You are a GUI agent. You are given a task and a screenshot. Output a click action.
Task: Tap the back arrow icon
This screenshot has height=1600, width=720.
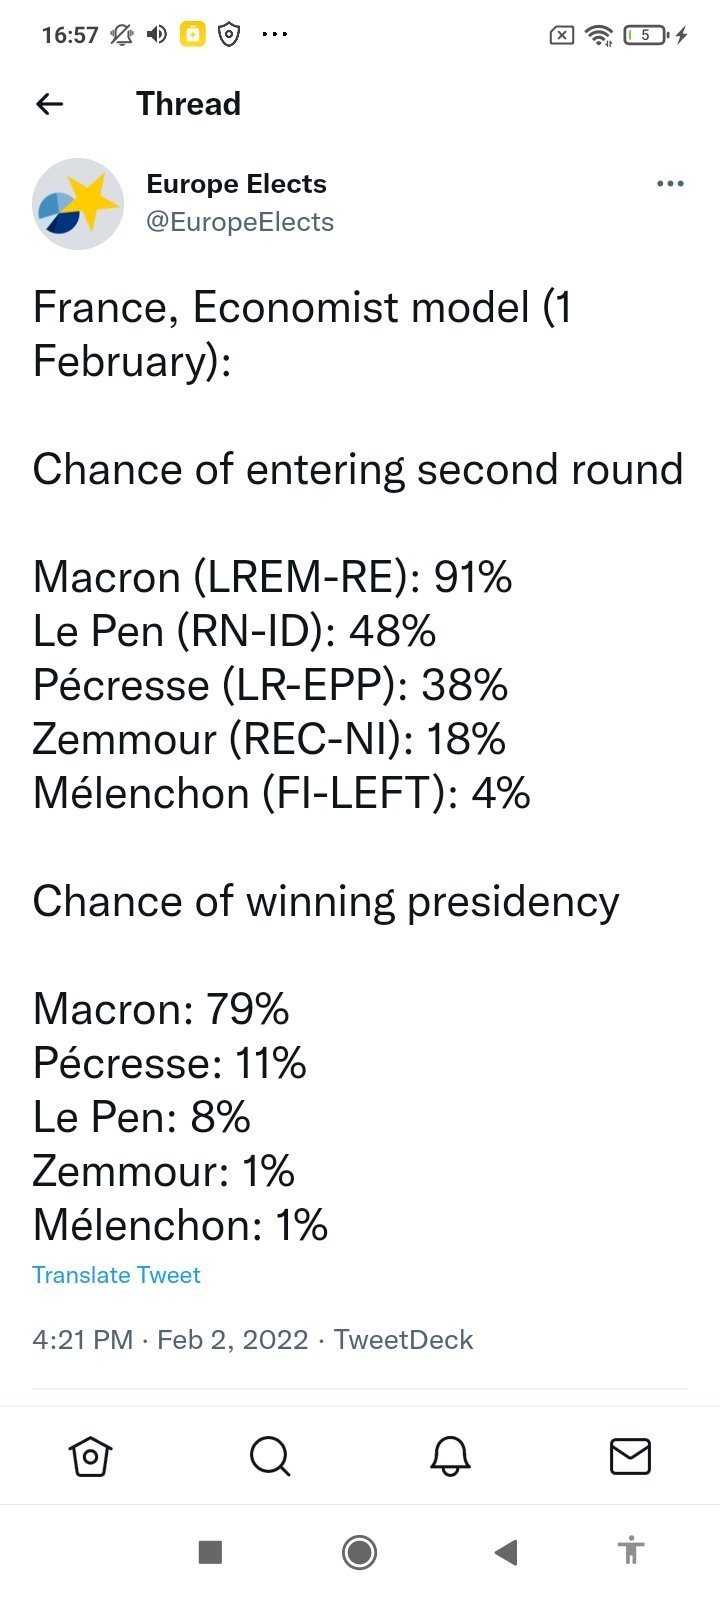(49, 104)
